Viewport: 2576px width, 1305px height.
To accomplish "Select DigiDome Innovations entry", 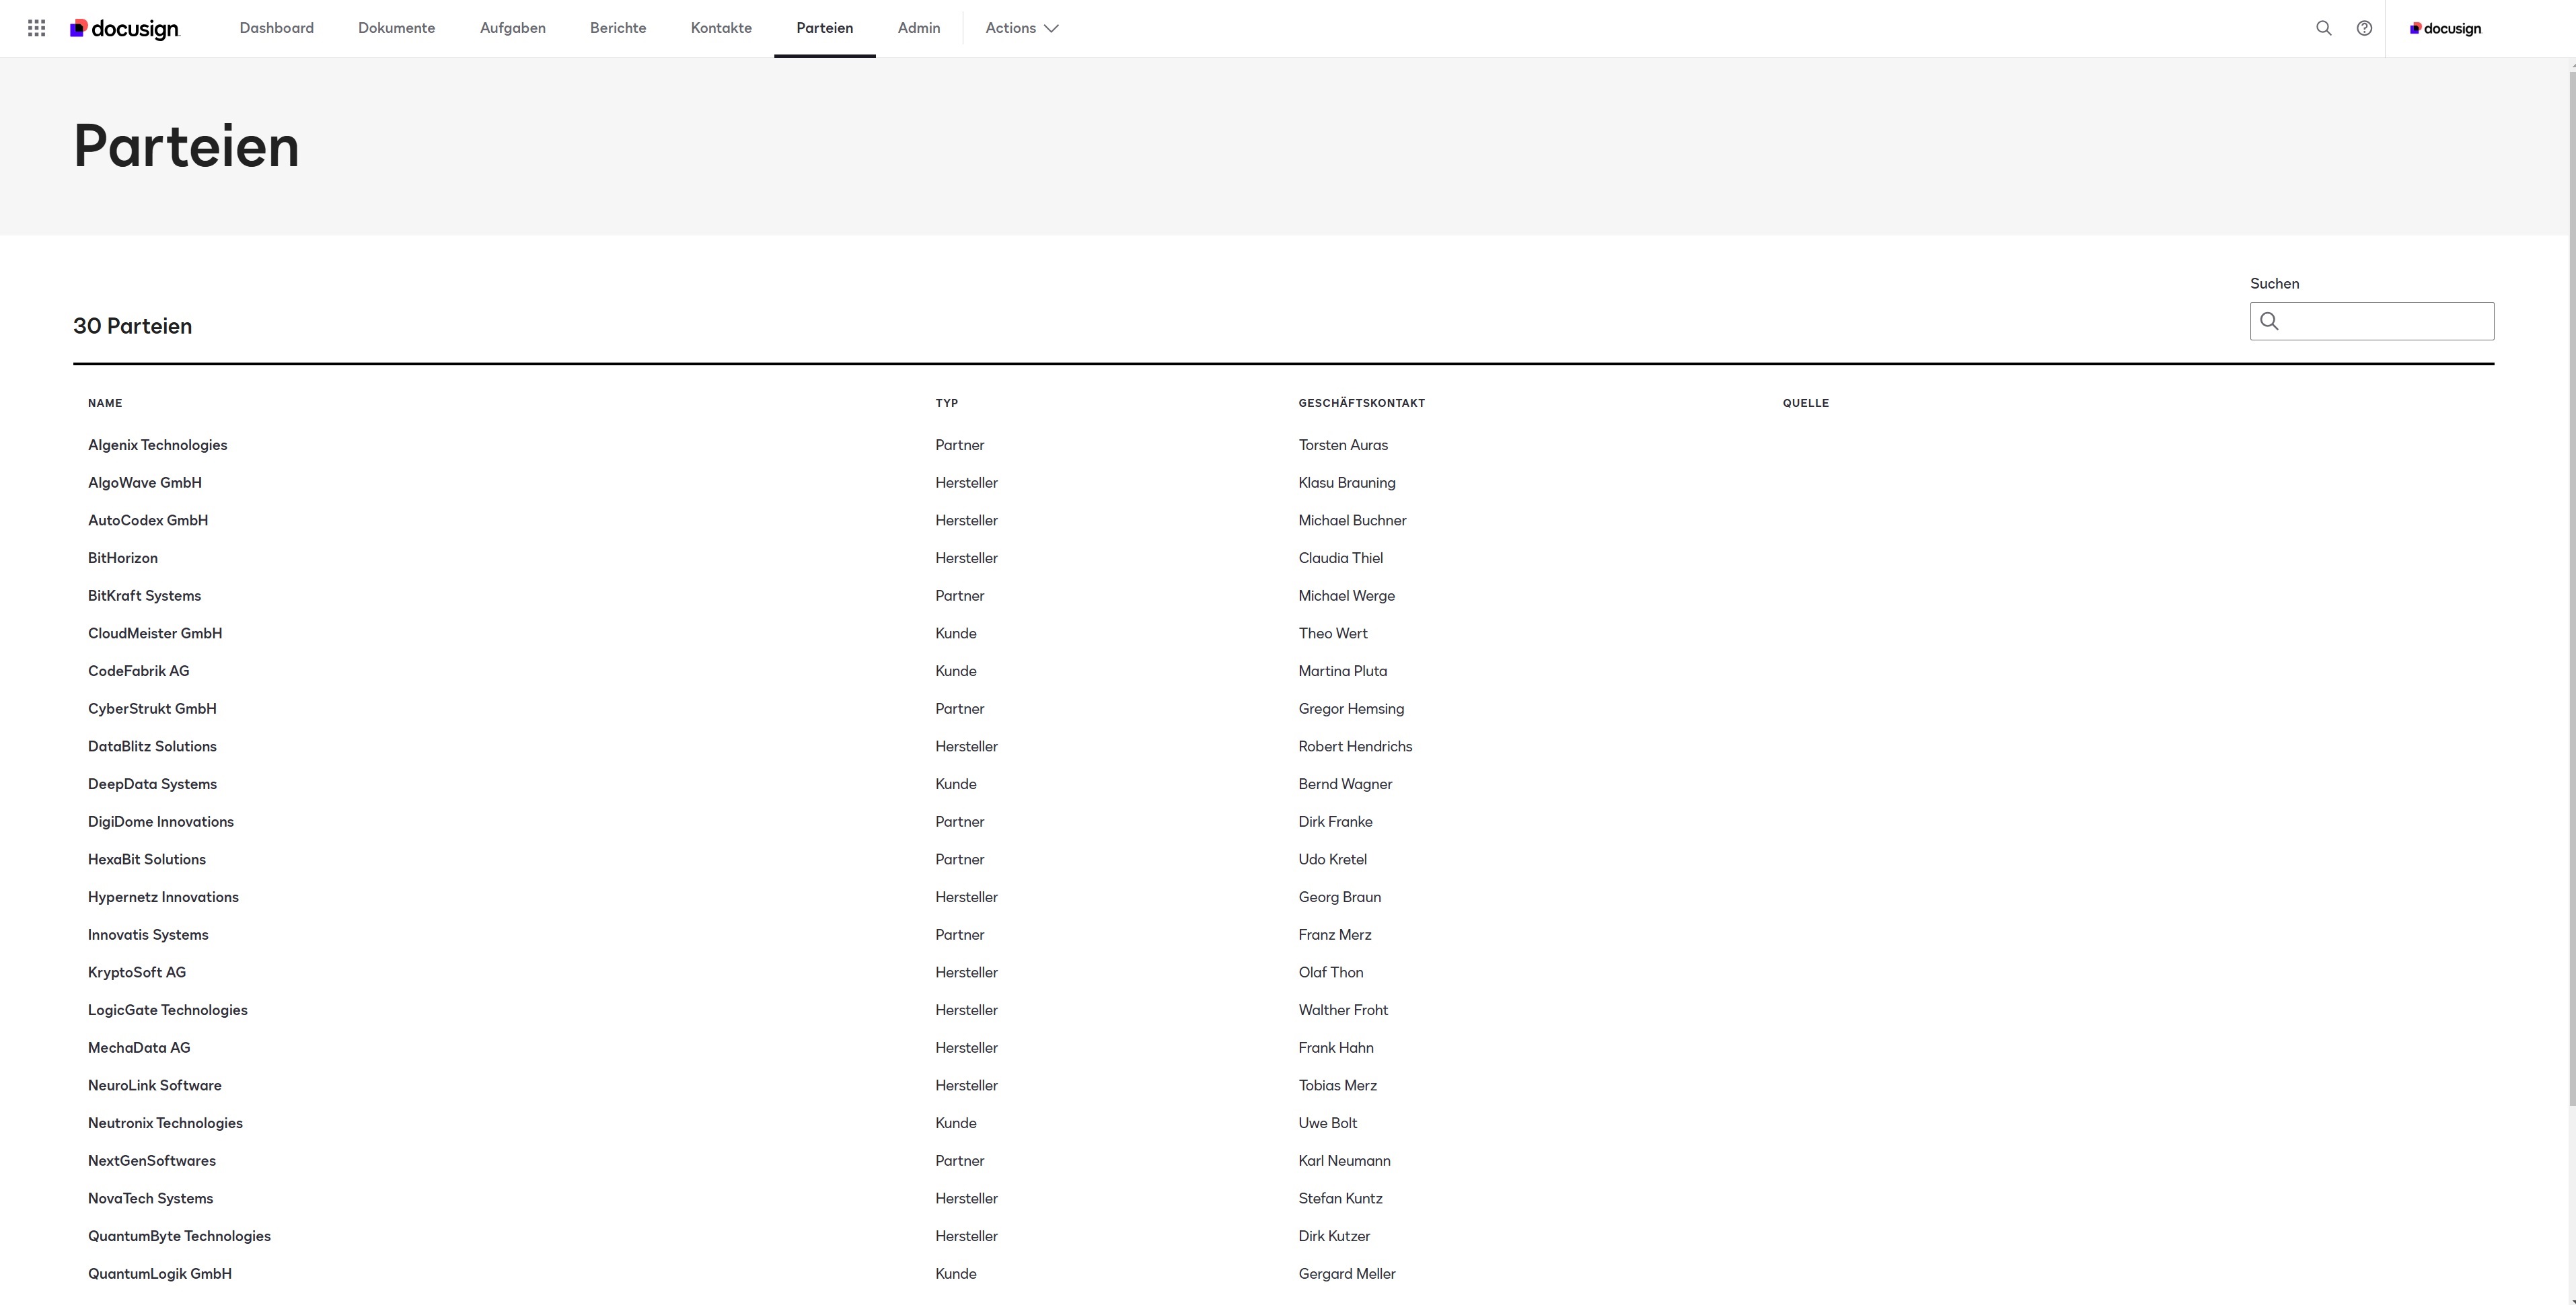I will [x=161, y=822].
